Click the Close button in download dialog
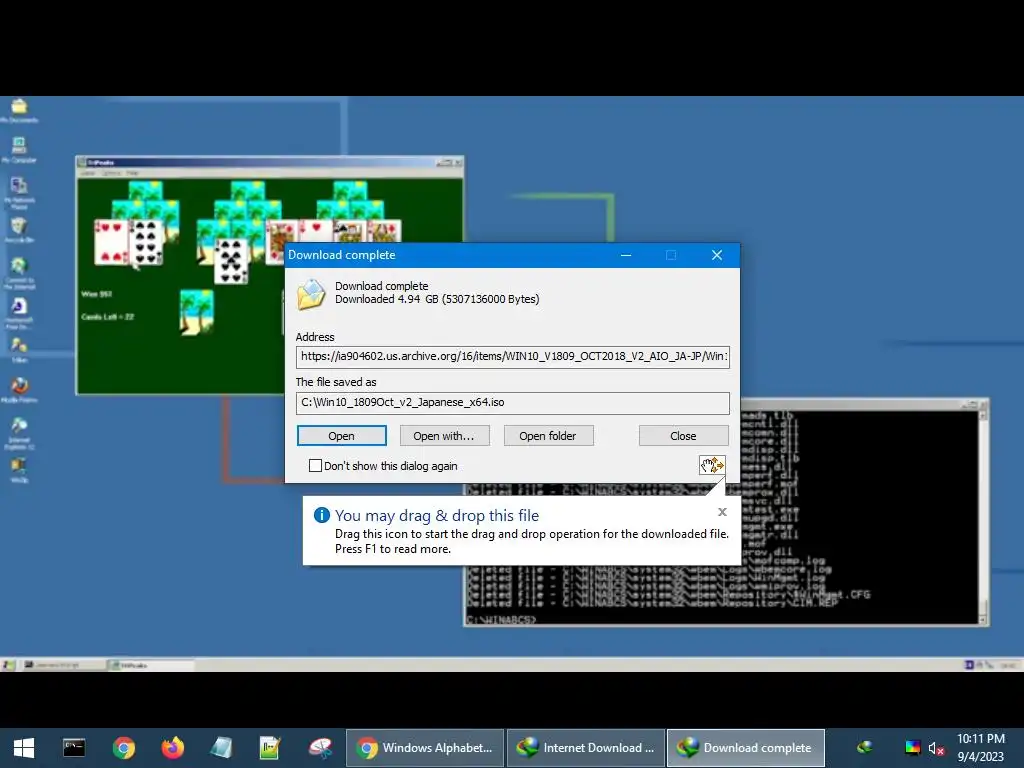Viewport: 1024px width, 768px height. [683, 436]
